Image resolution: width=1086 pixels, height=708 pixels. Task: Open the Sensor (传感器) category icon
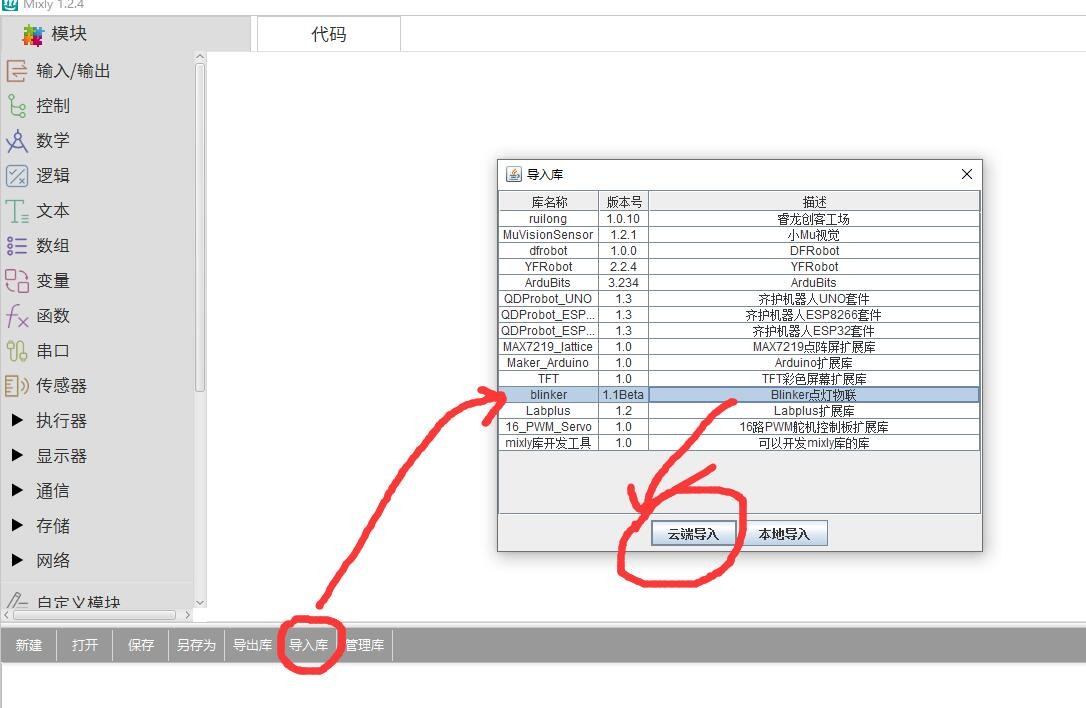click(x=17, y=386)
